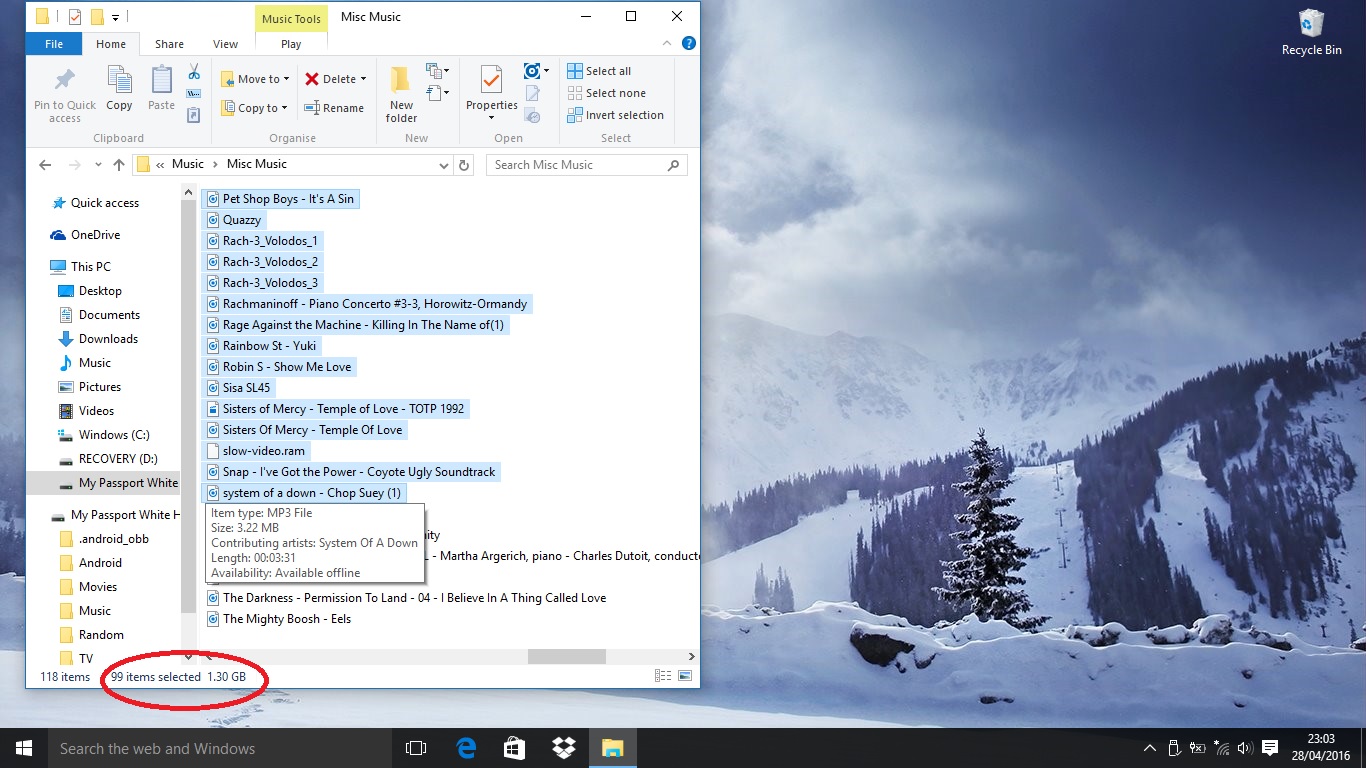Click Music in the address breadcrumb

point(188,164)
